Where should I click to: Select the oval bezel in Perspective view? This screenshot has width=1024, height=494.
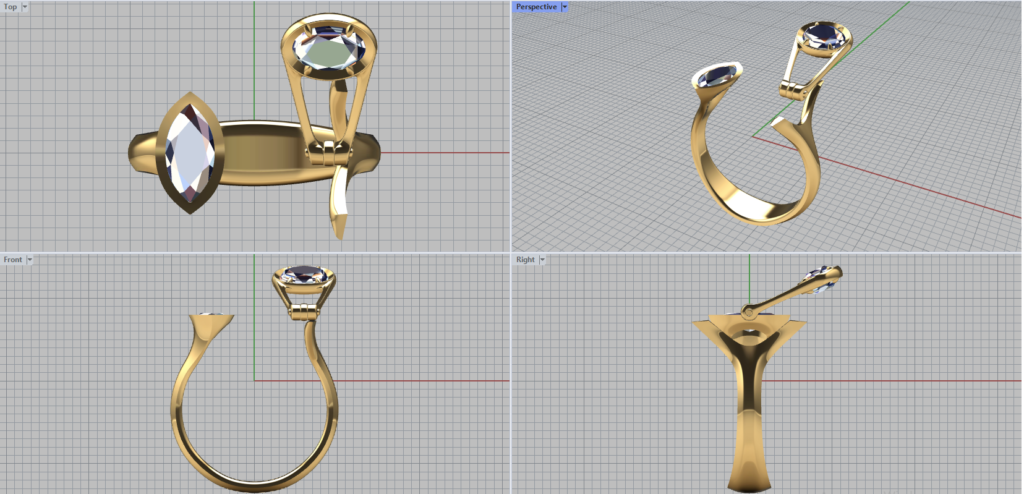coord(824,38)
